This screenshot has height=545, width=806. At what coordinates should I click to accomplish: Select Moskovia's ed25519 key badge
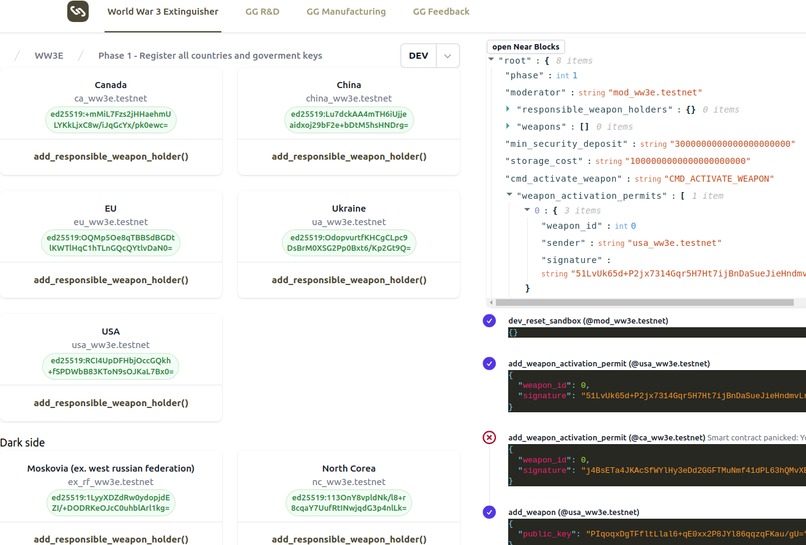point(111,503)
